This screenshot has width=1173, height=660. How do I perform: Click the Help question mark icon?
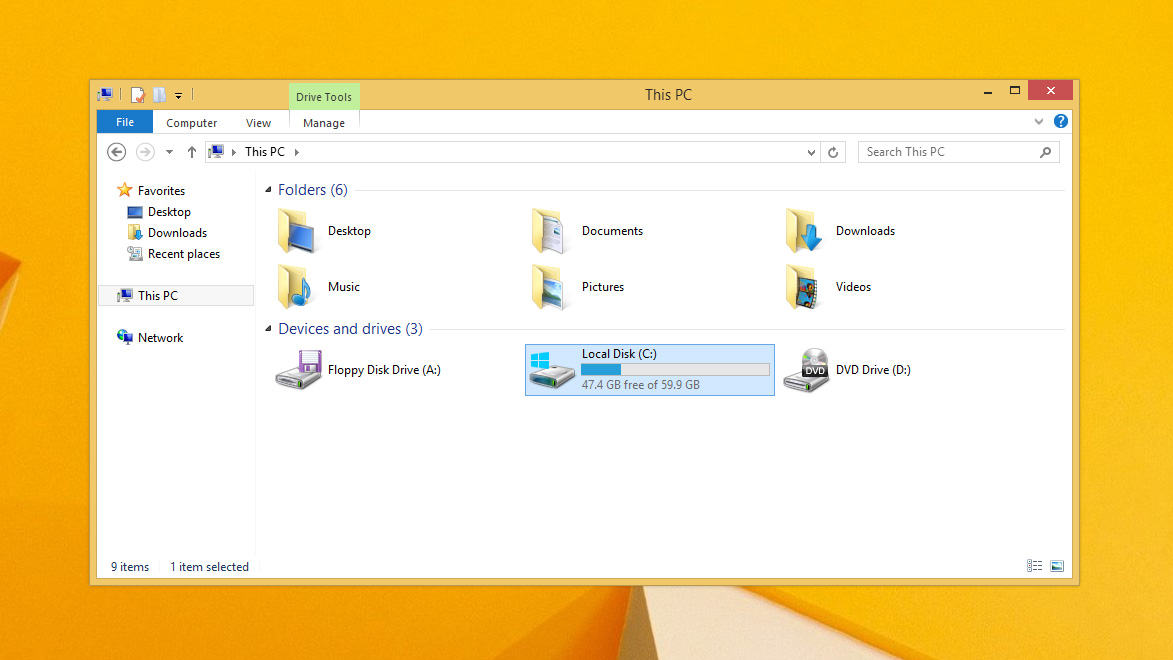(x=1060, y=121)
